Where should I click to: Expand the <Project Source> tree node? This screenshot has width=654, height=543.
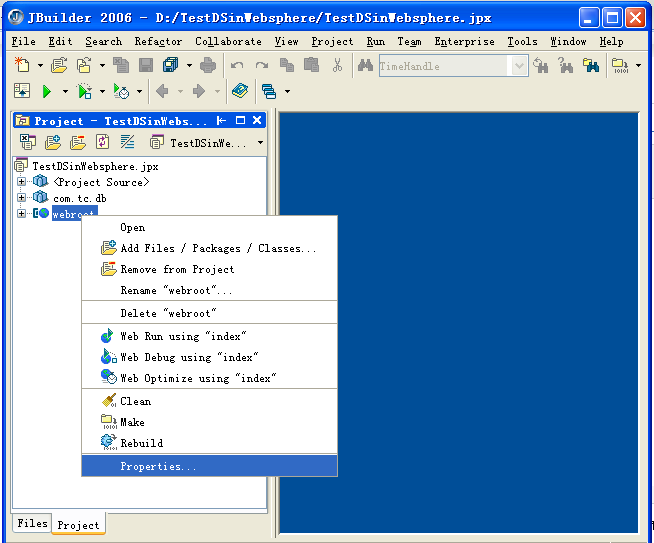coord(21,181)
